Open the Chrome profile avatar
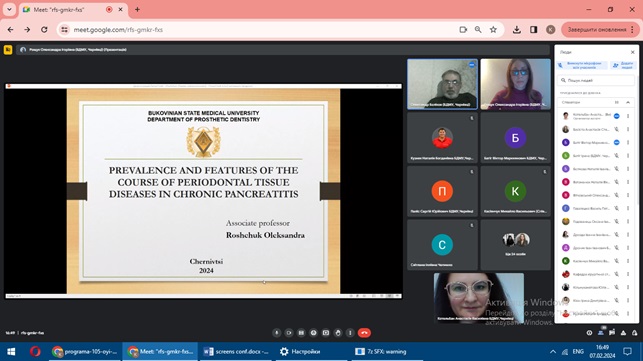The height and width of the screenshot is (361, 643). 551,30
